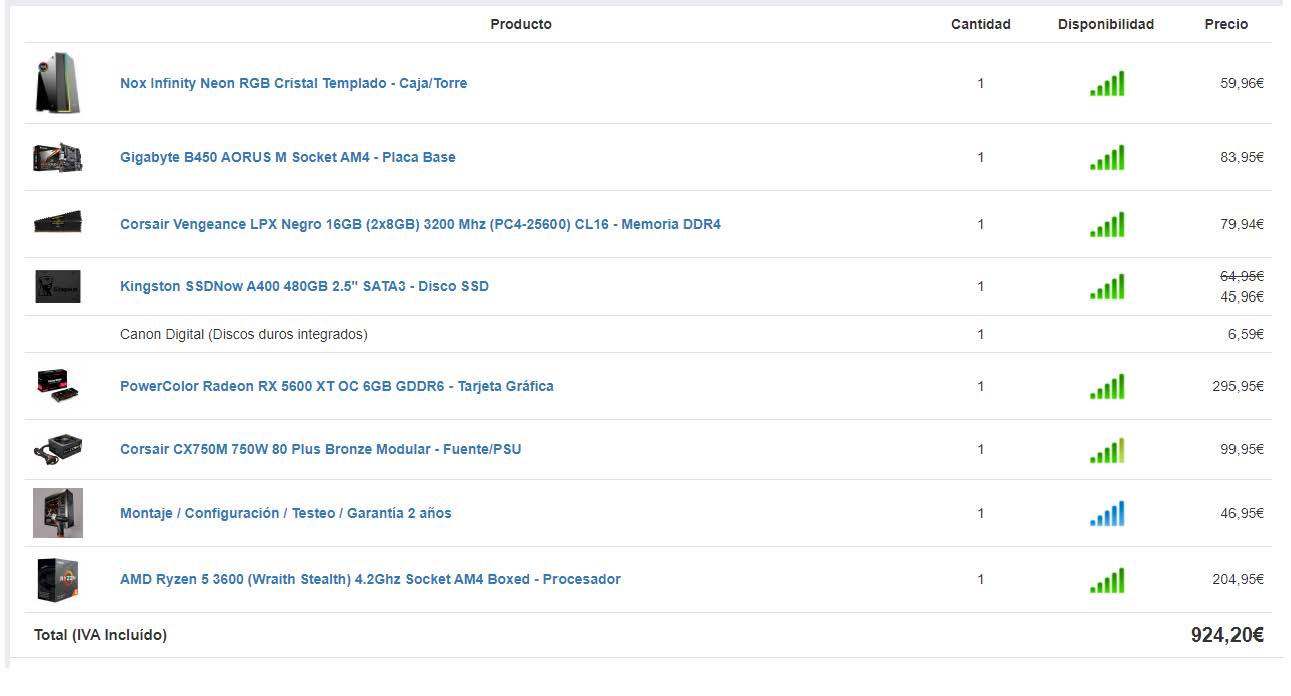1291x696 pixels.
Task: Click the Montaje assembly service thumbnail
Action: pyautogui.click(x=57, y=513)
